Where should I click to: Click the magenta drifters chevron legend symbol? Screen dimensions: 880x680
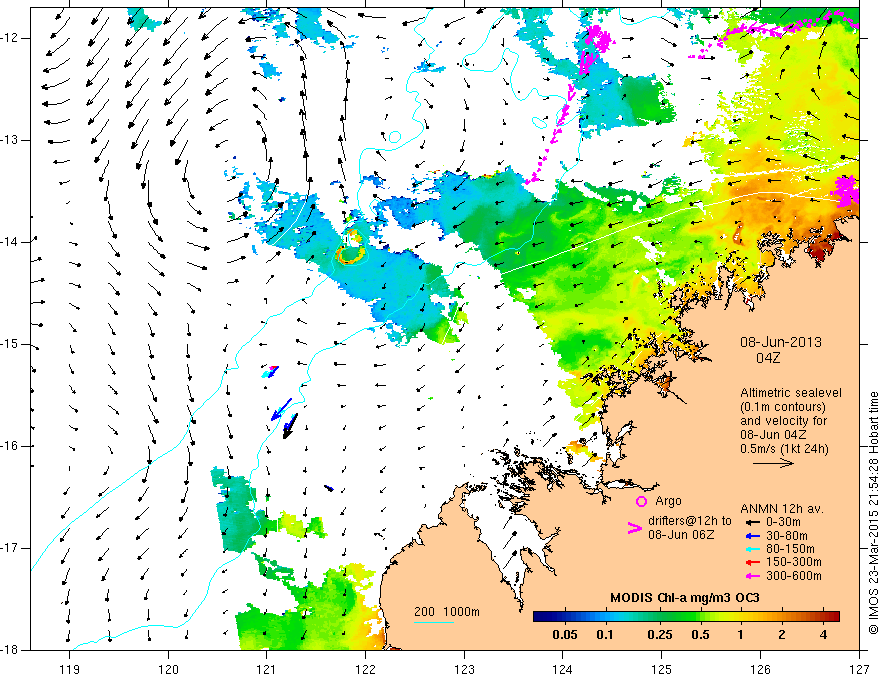click(x=634, y=527)
